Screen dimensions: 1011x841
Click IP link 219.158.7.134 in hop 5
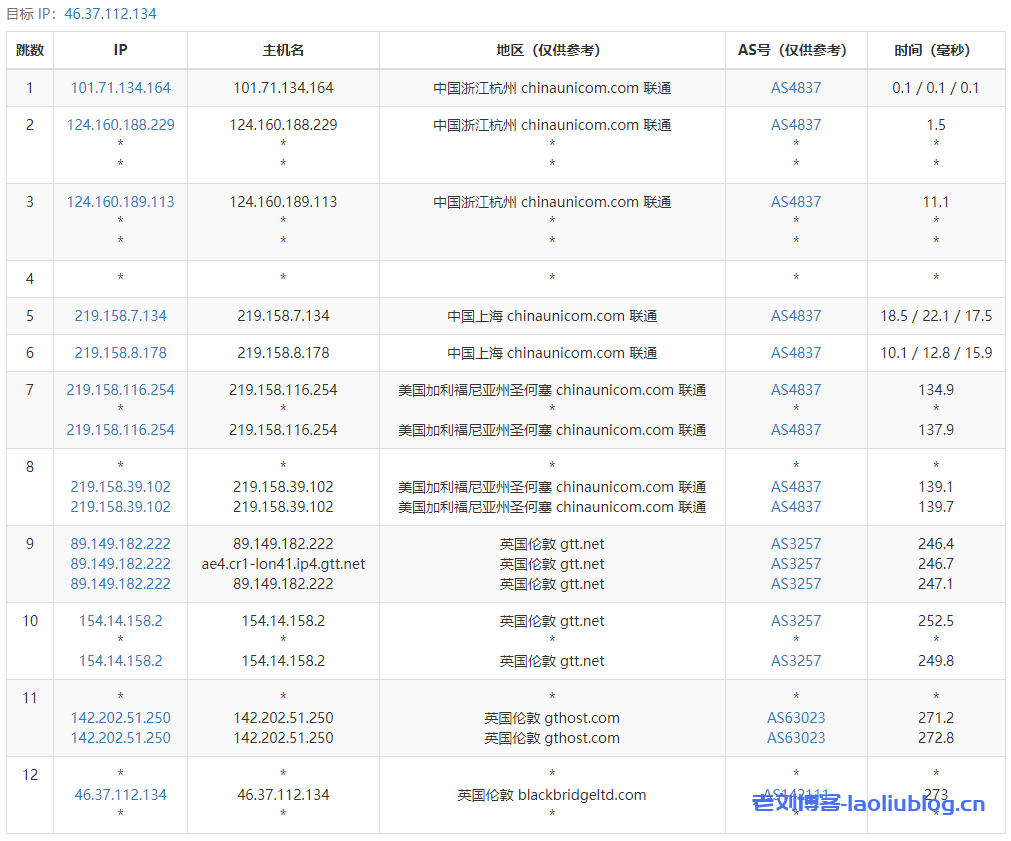pos(120,316)
